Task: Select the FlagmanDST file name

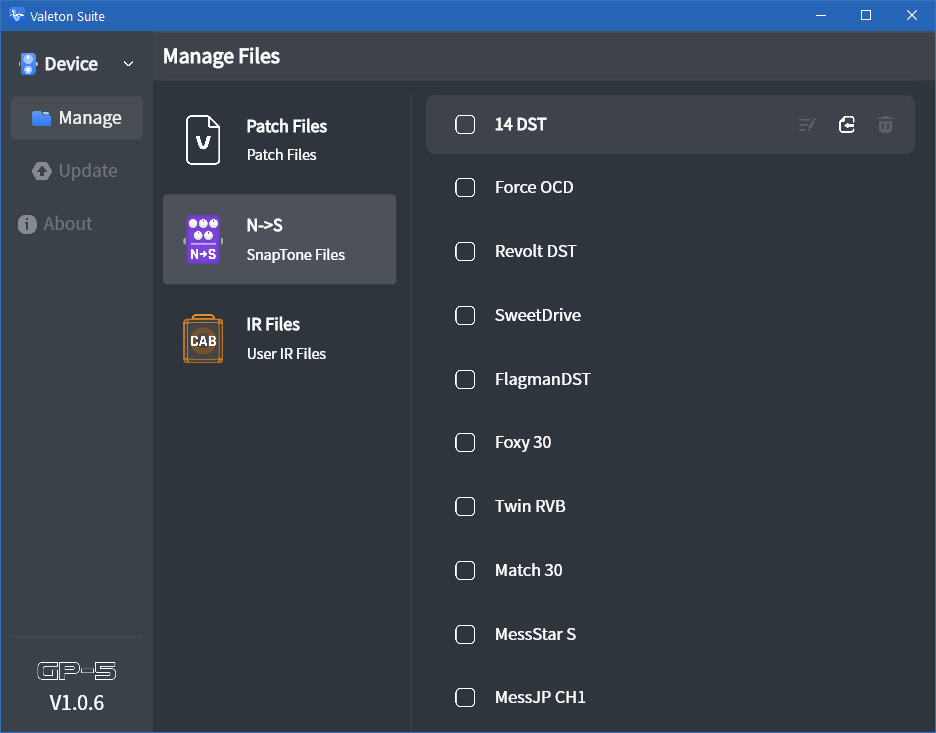Action: tap(543, 379)
